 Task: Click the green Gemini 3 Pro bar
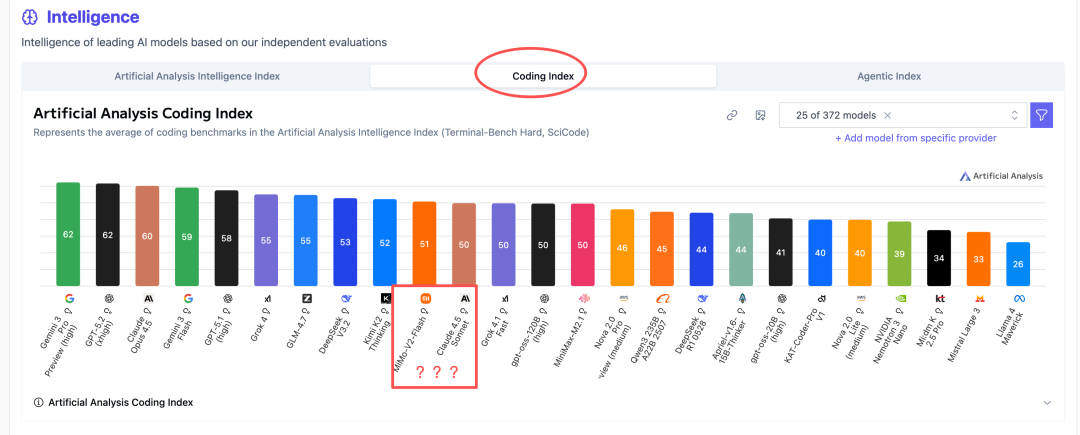tap(68, 234)
